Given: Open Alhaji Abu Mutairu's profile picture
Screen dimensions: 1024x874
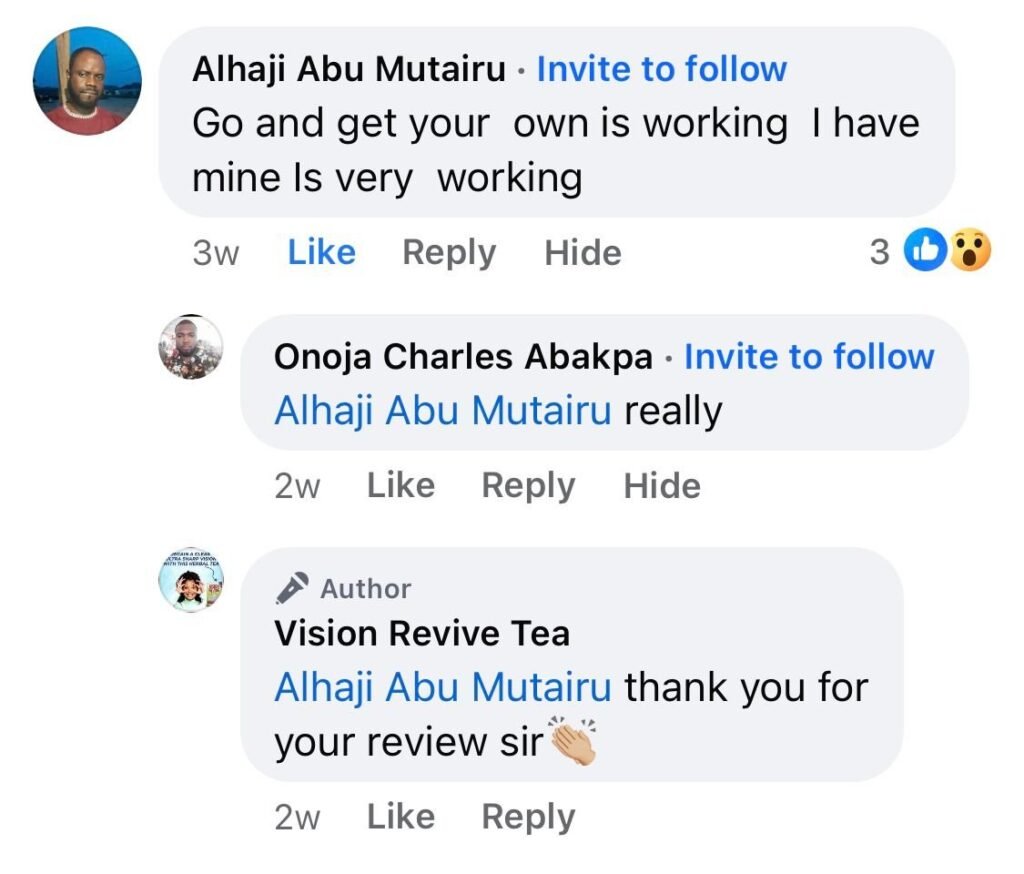Looking at the screenshot, I should (88, 81).
